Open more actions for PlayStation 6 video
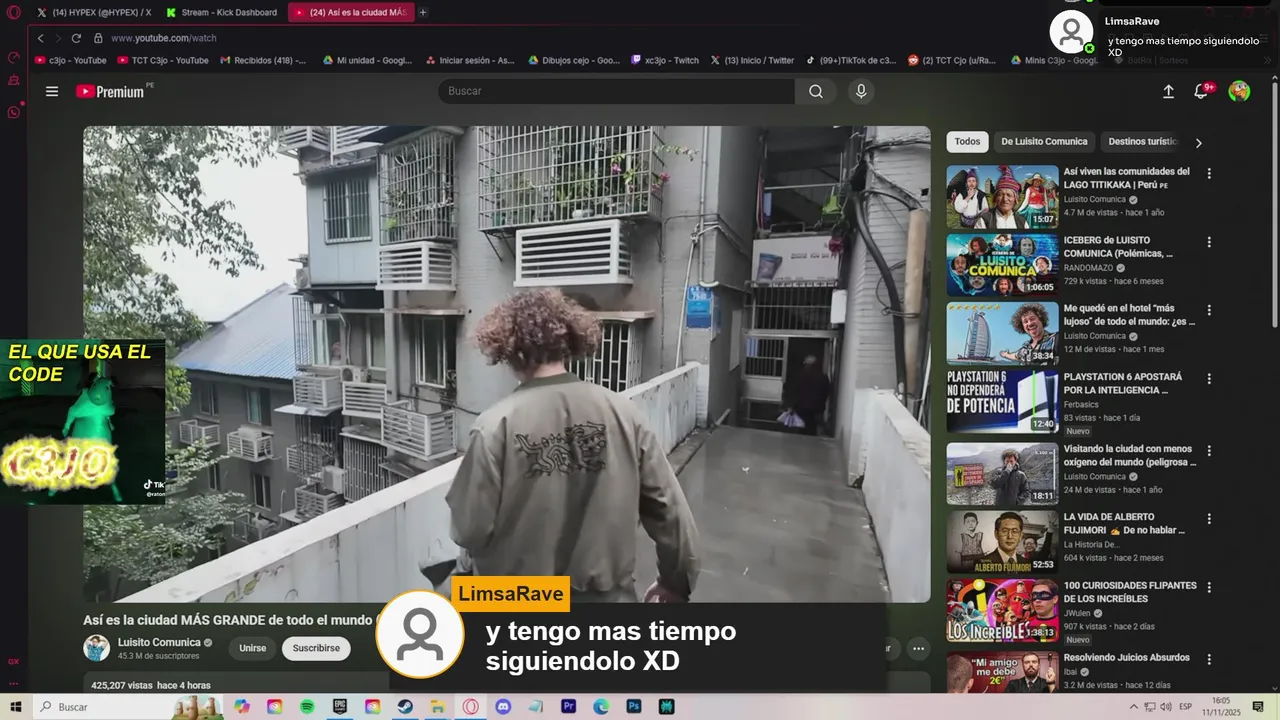The image size is (1280, 720). pos(1209,379)
